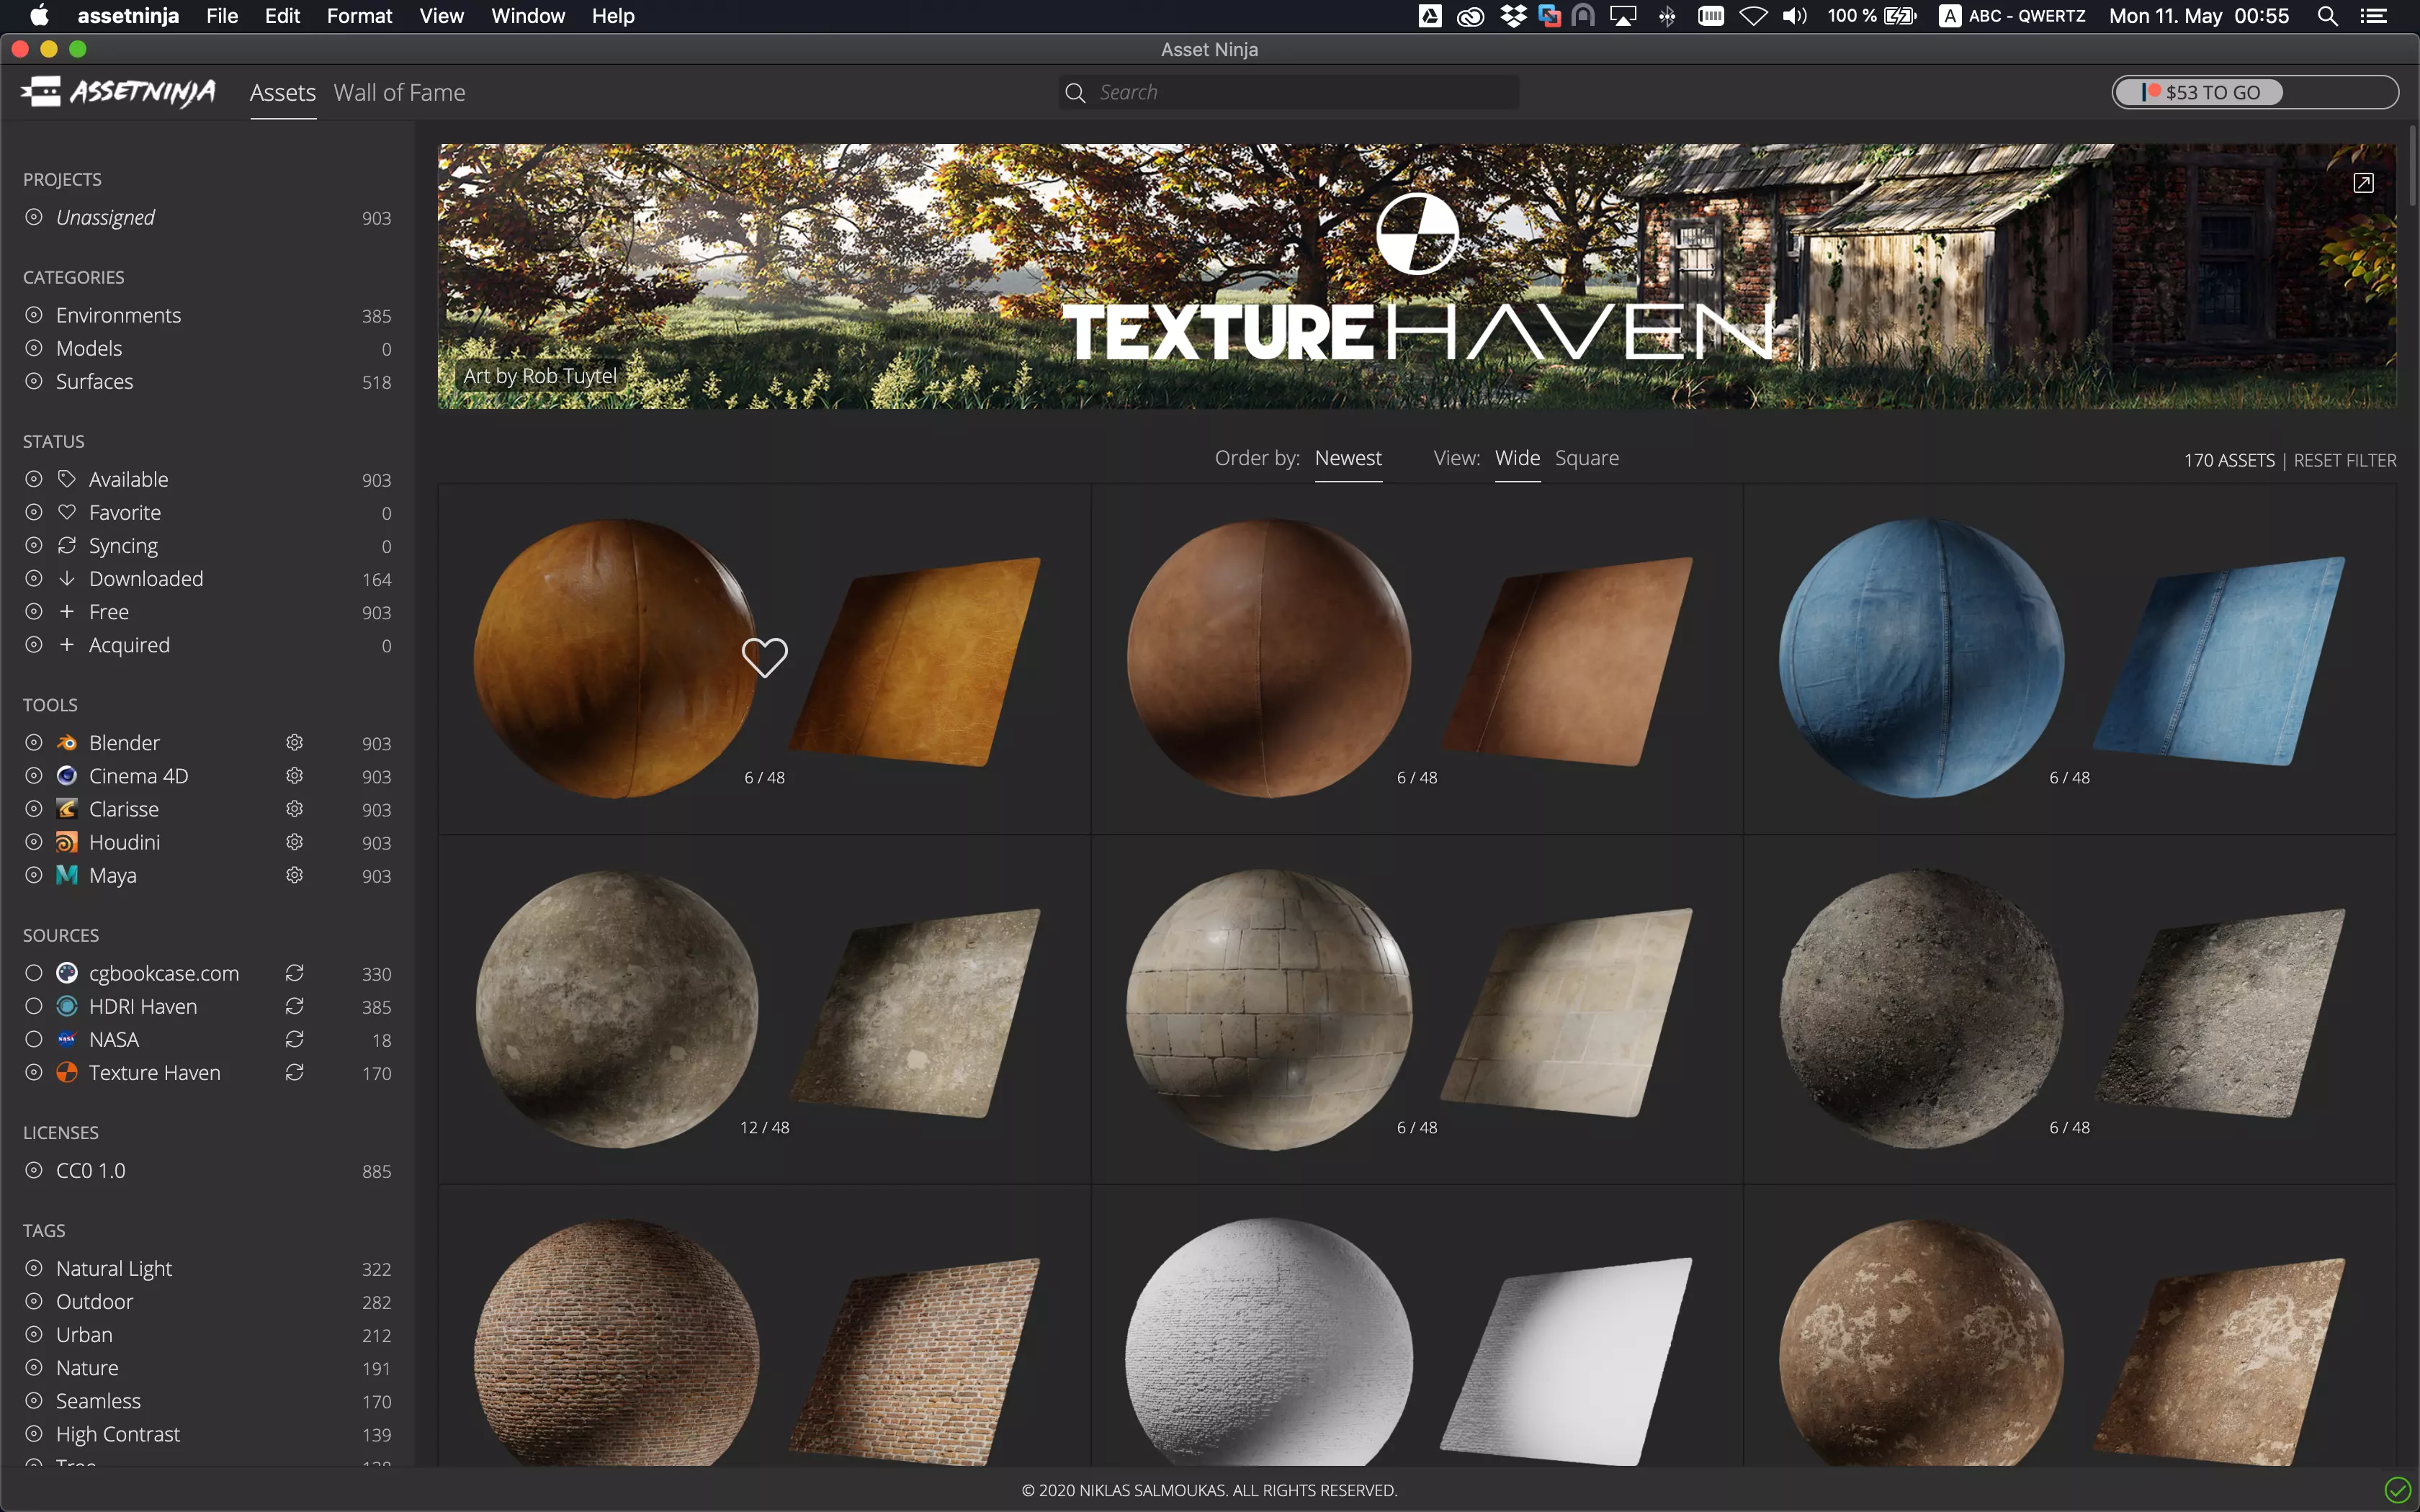
Task: Click the Blender settings gear icon
Action: pyautogui.click(x=294, y=743)
